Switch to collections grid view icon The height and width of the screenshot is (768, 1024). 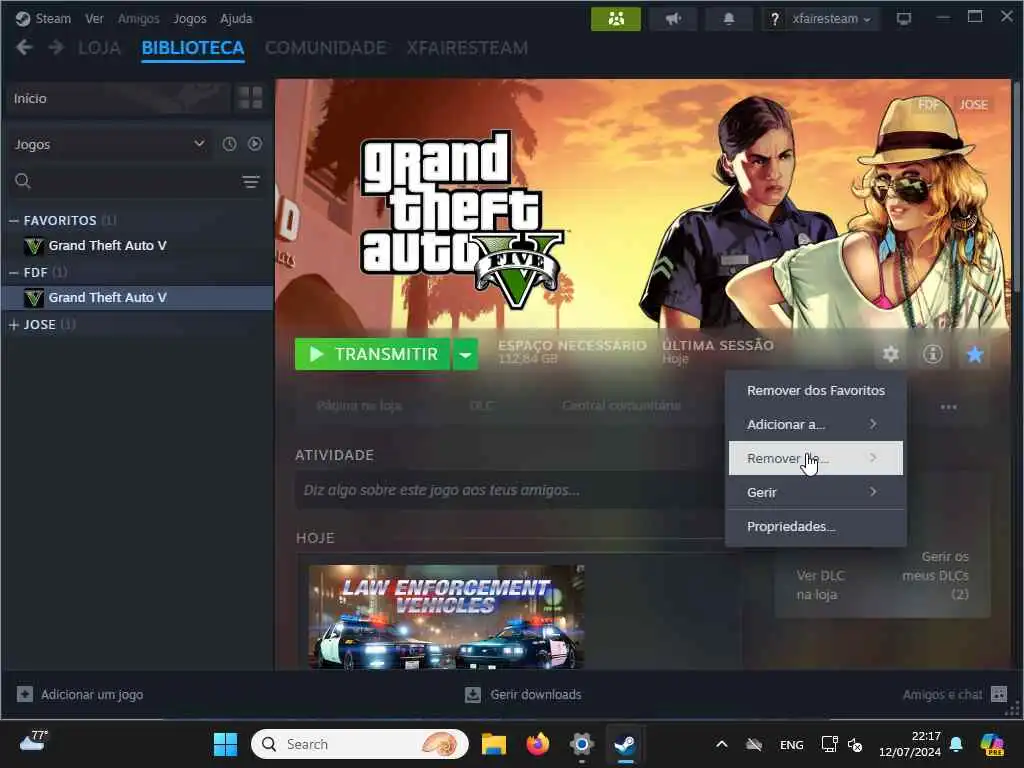click(250, 98)
